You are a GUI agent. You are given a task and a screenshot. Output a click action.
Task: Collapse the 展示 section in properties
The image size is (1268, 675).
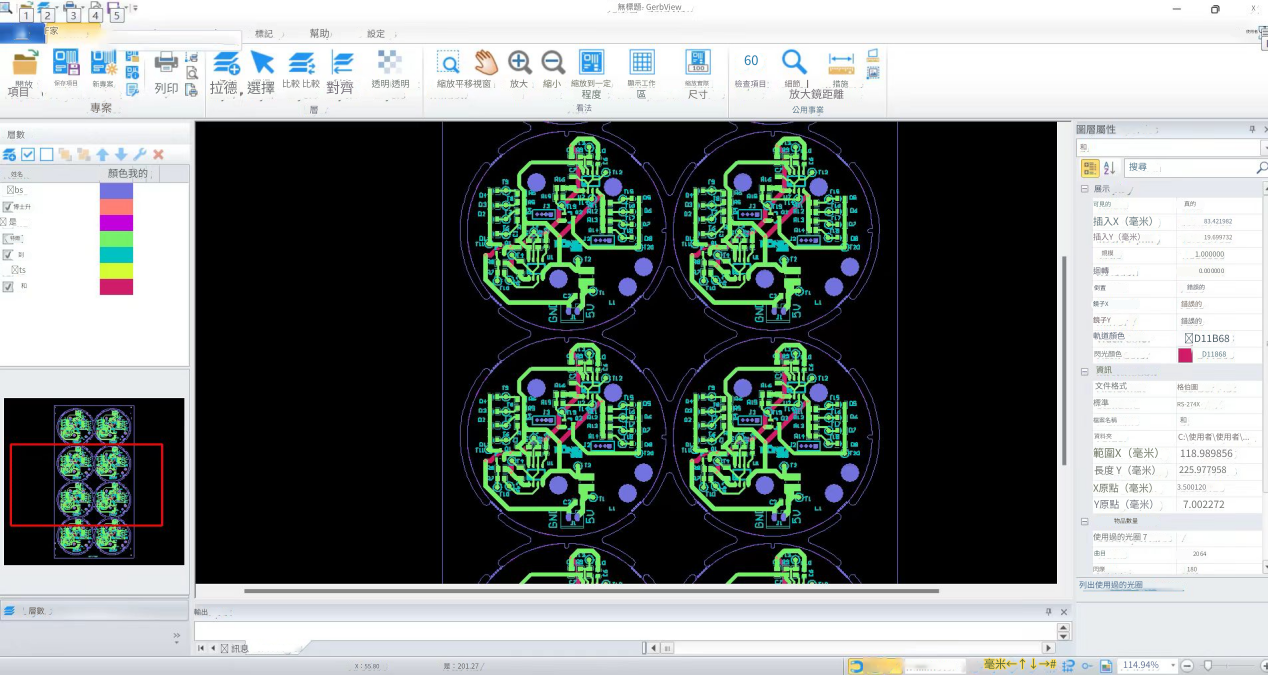point(1085,189)
